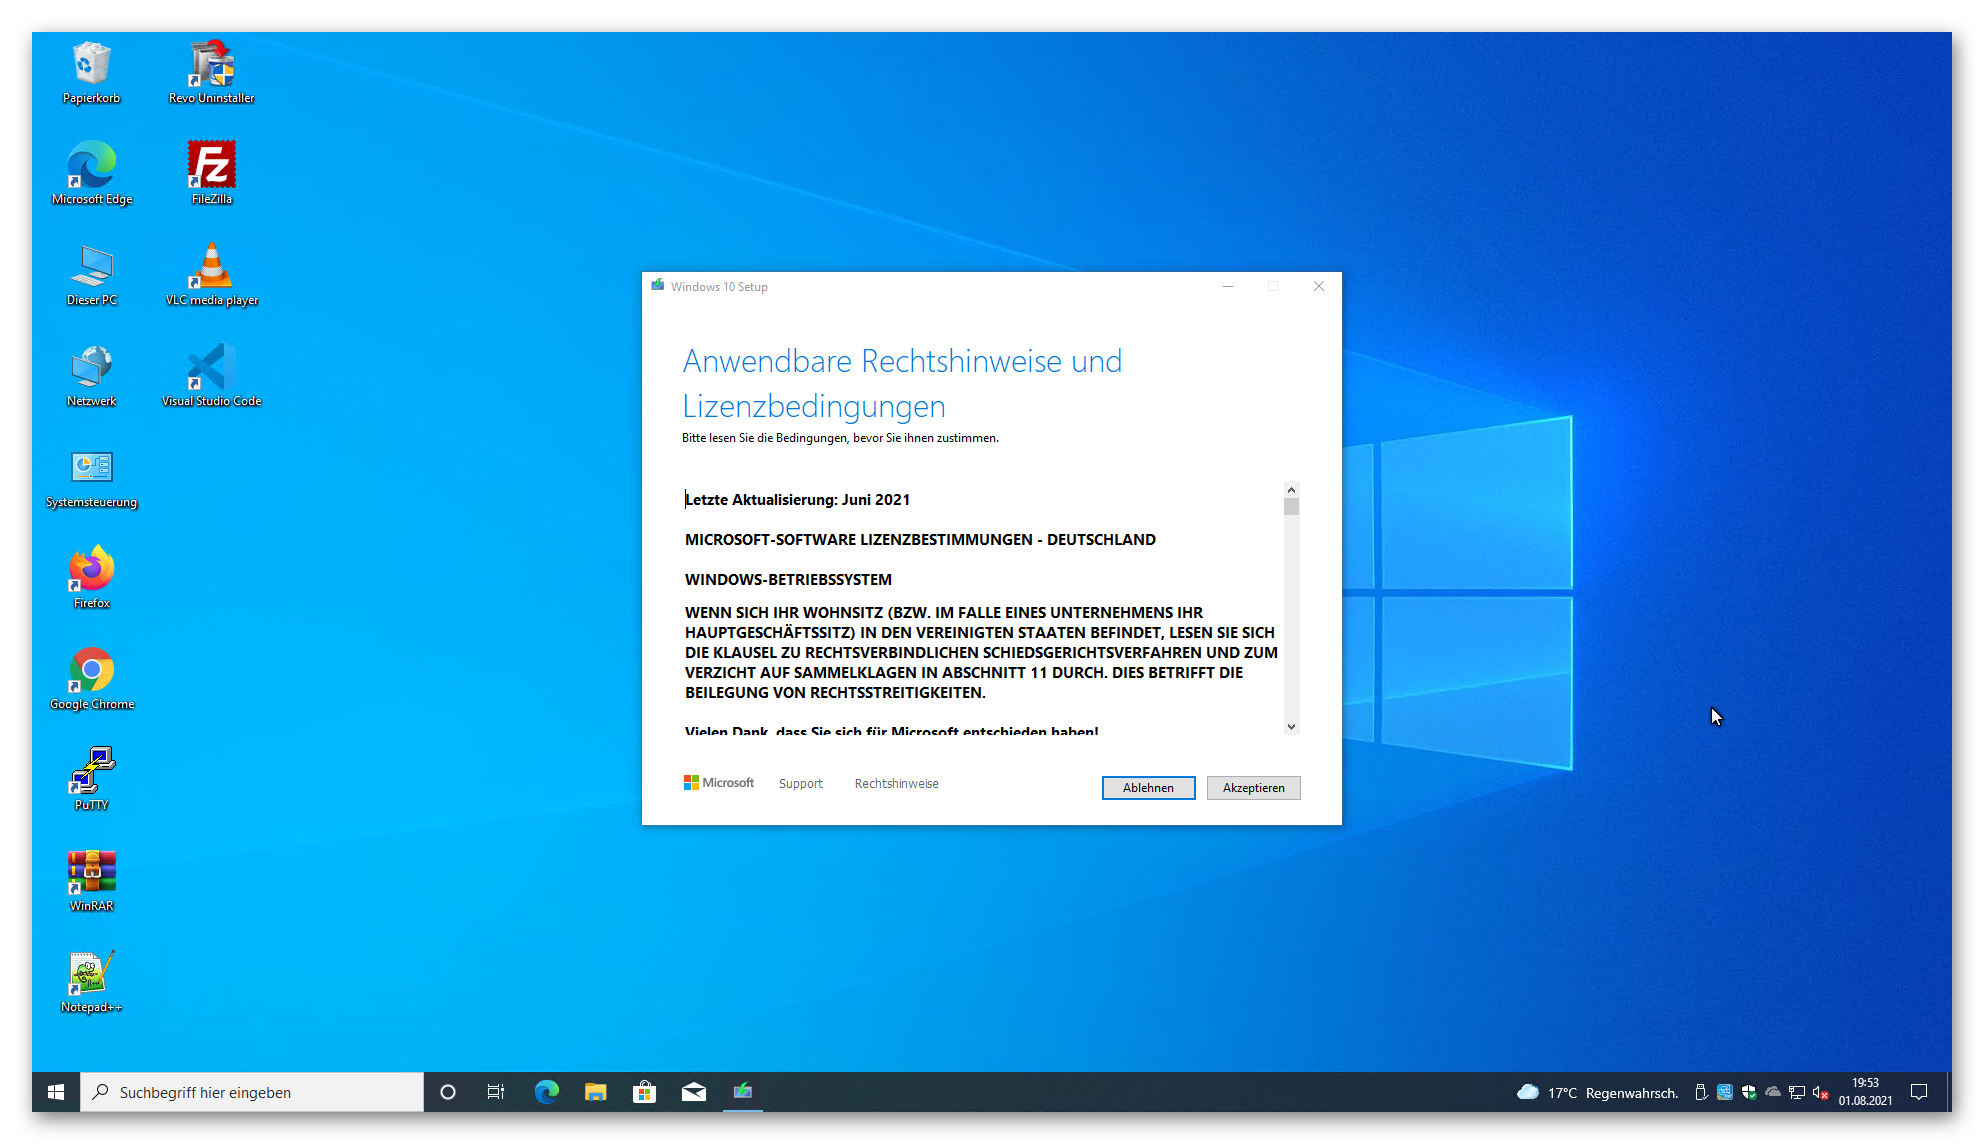Open the notification center icon
This screenshot has height=1144, width=1984.
pos(1919,1092)
